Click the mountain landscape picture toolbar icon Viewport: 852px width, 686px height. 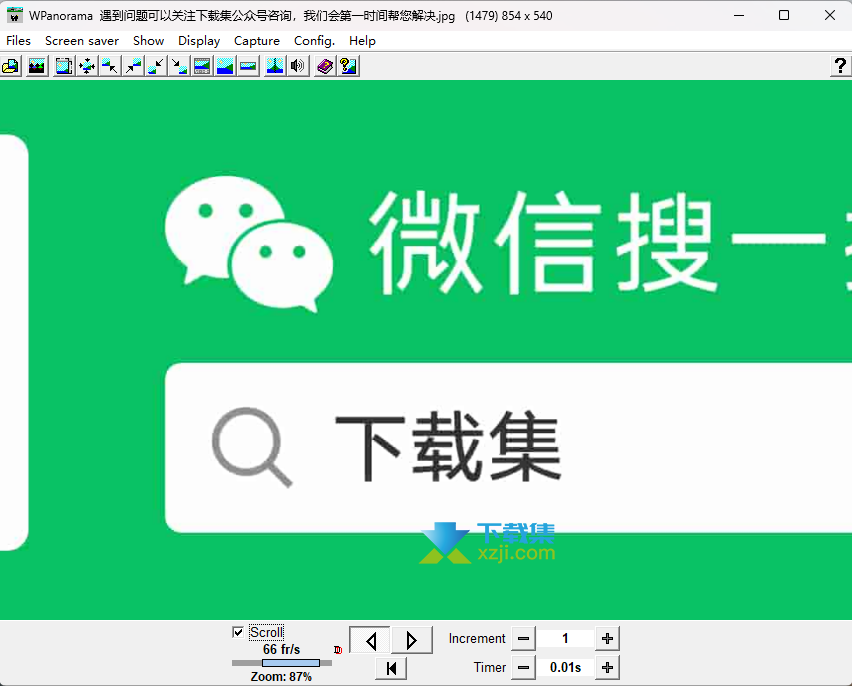point(37,66)
